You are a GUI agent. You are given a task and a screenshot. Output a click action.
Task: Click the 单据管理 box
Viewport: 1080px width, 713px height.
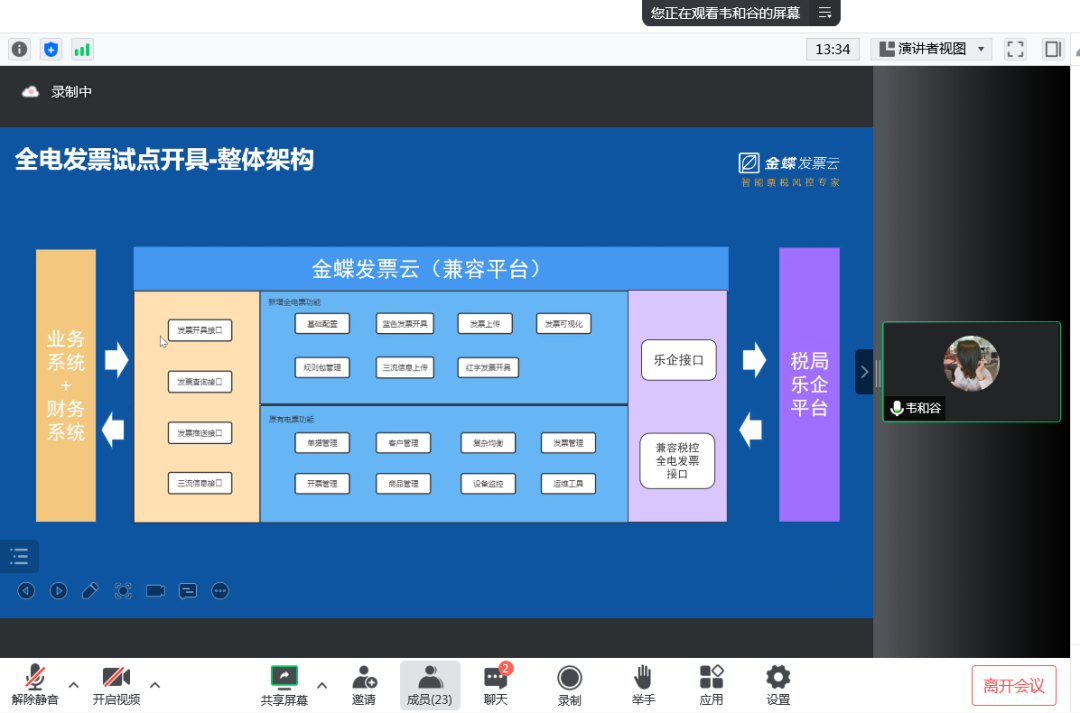(x=322, y=443)
